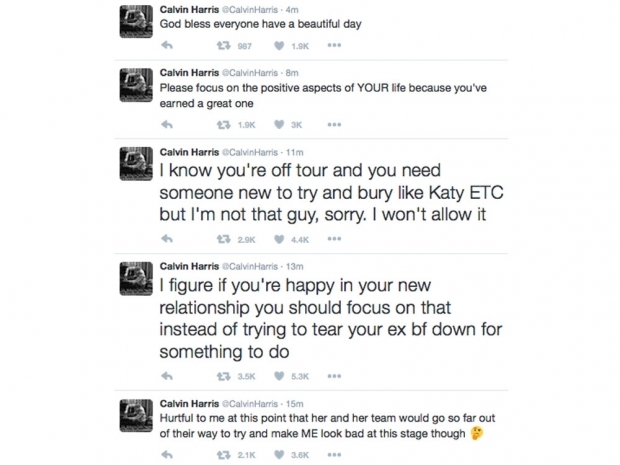Screen dimensions: 620x465
Task: Open more options on the 11m tweet
Action: click(334, 238)
